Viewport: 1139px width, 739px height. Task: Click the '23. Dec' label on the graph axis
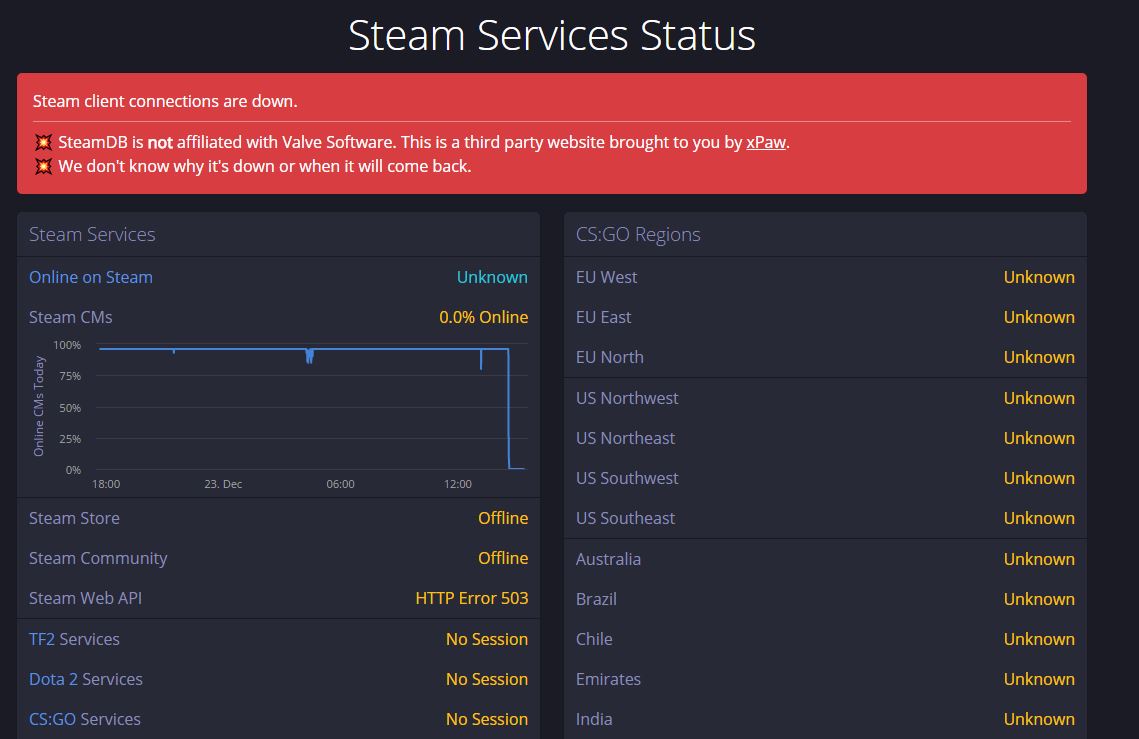click(223, 484)
